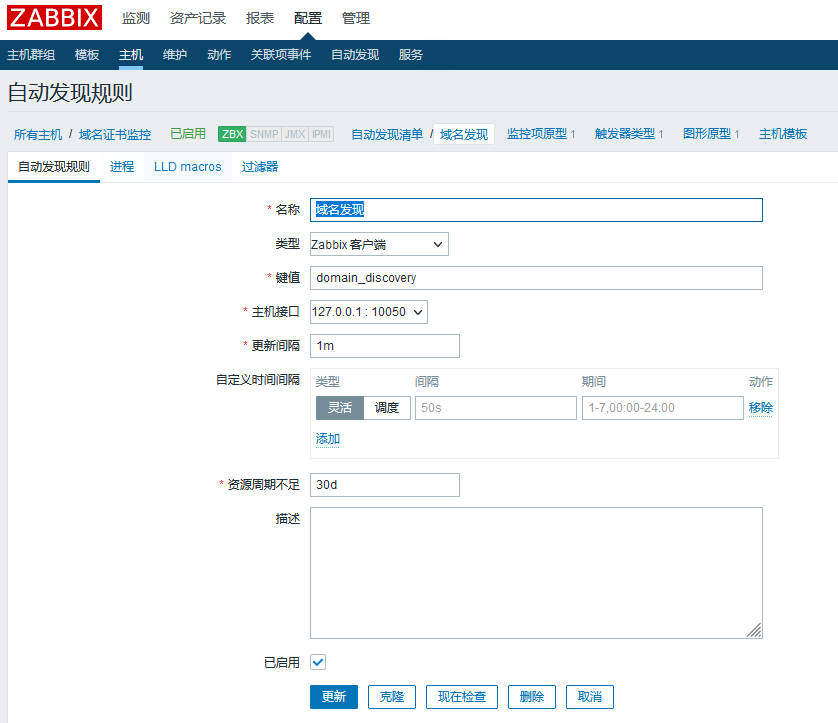Select 灵活 interval type
This screenshot has height=723, width=838.
339,408
